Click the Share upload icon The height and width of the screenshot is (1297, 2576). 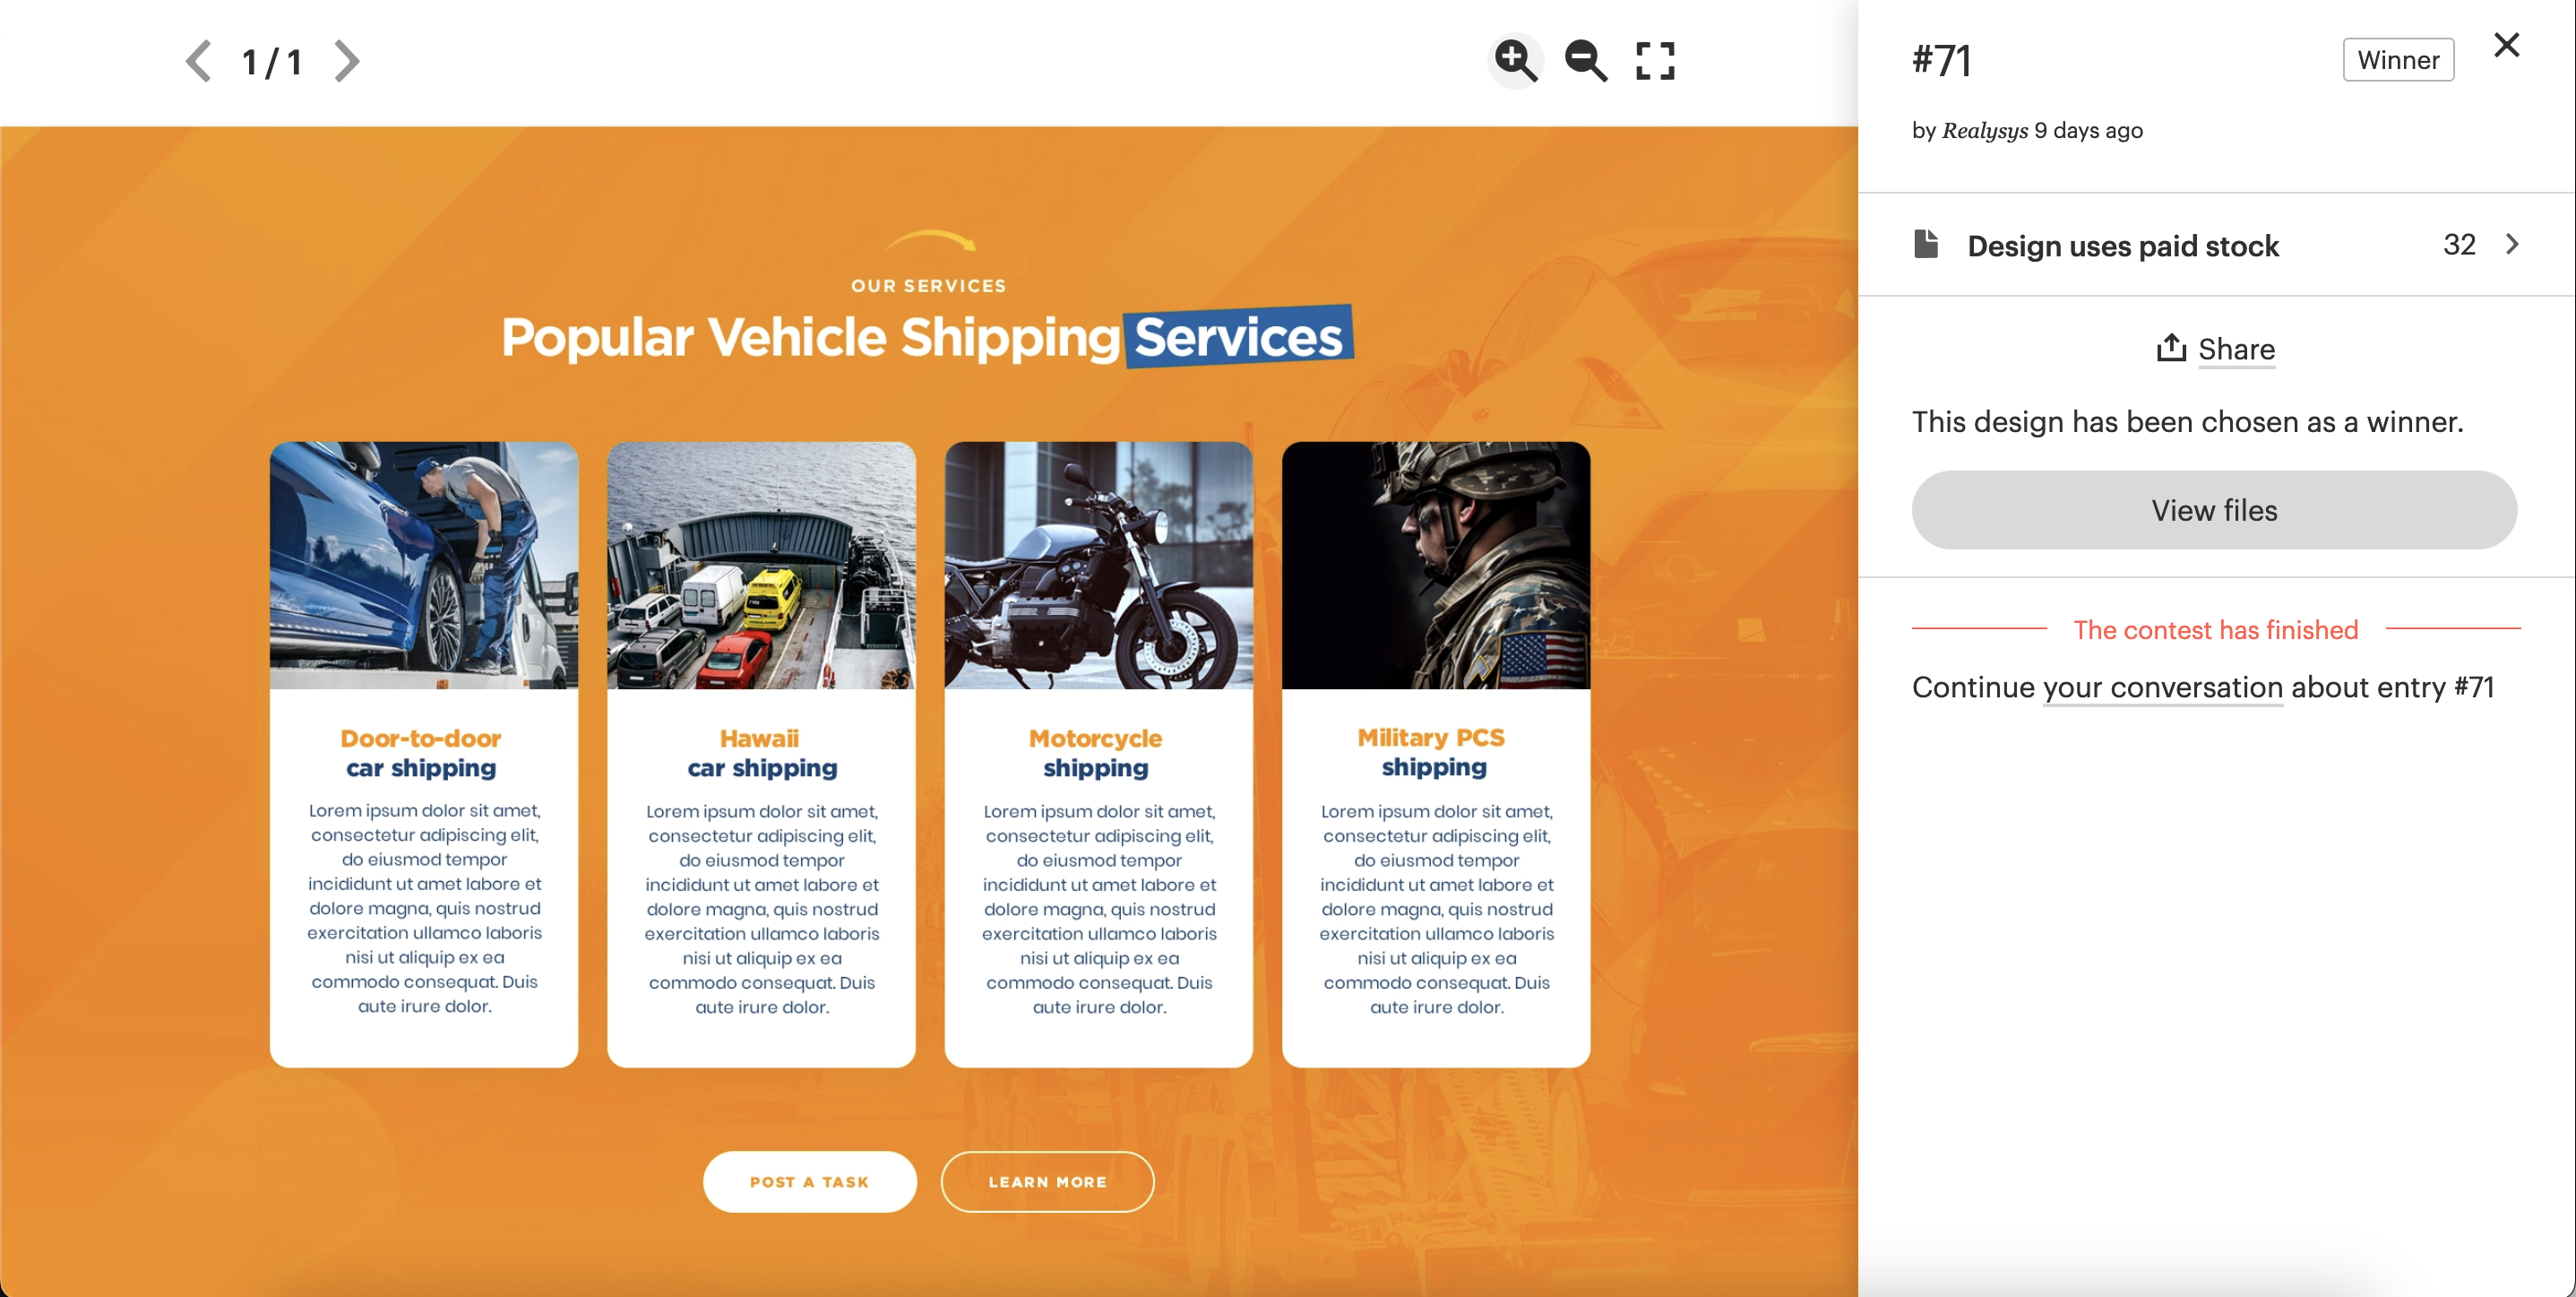coord(2170,348)
